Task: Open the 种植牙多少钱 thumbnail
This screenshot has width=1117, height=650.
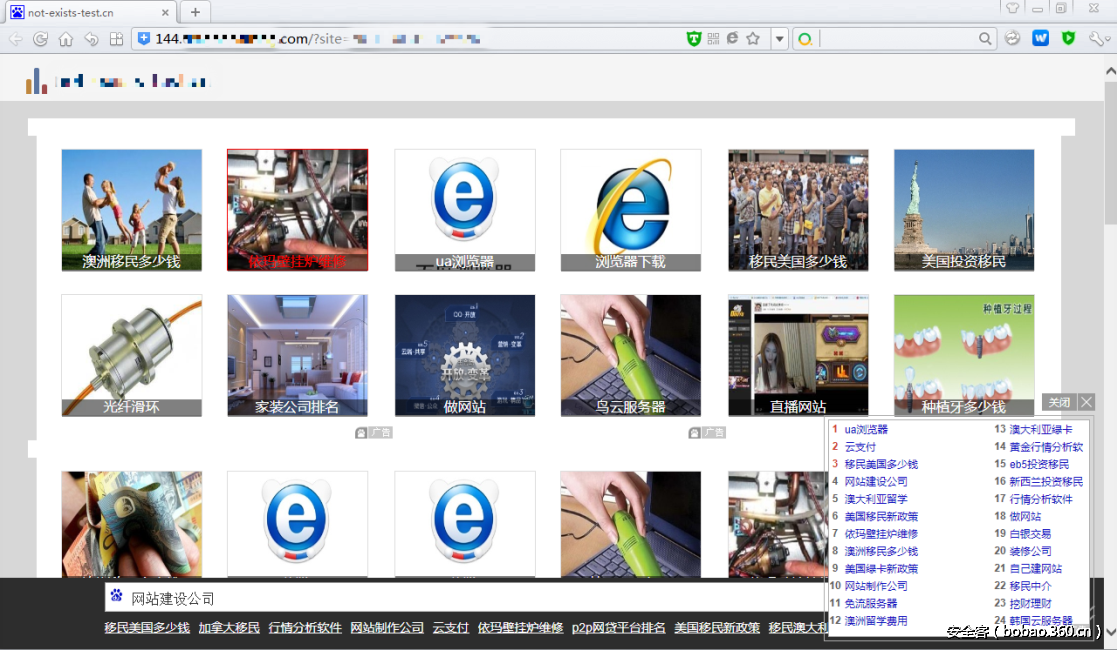Action: pyautogui.click(x=964, y=356)
